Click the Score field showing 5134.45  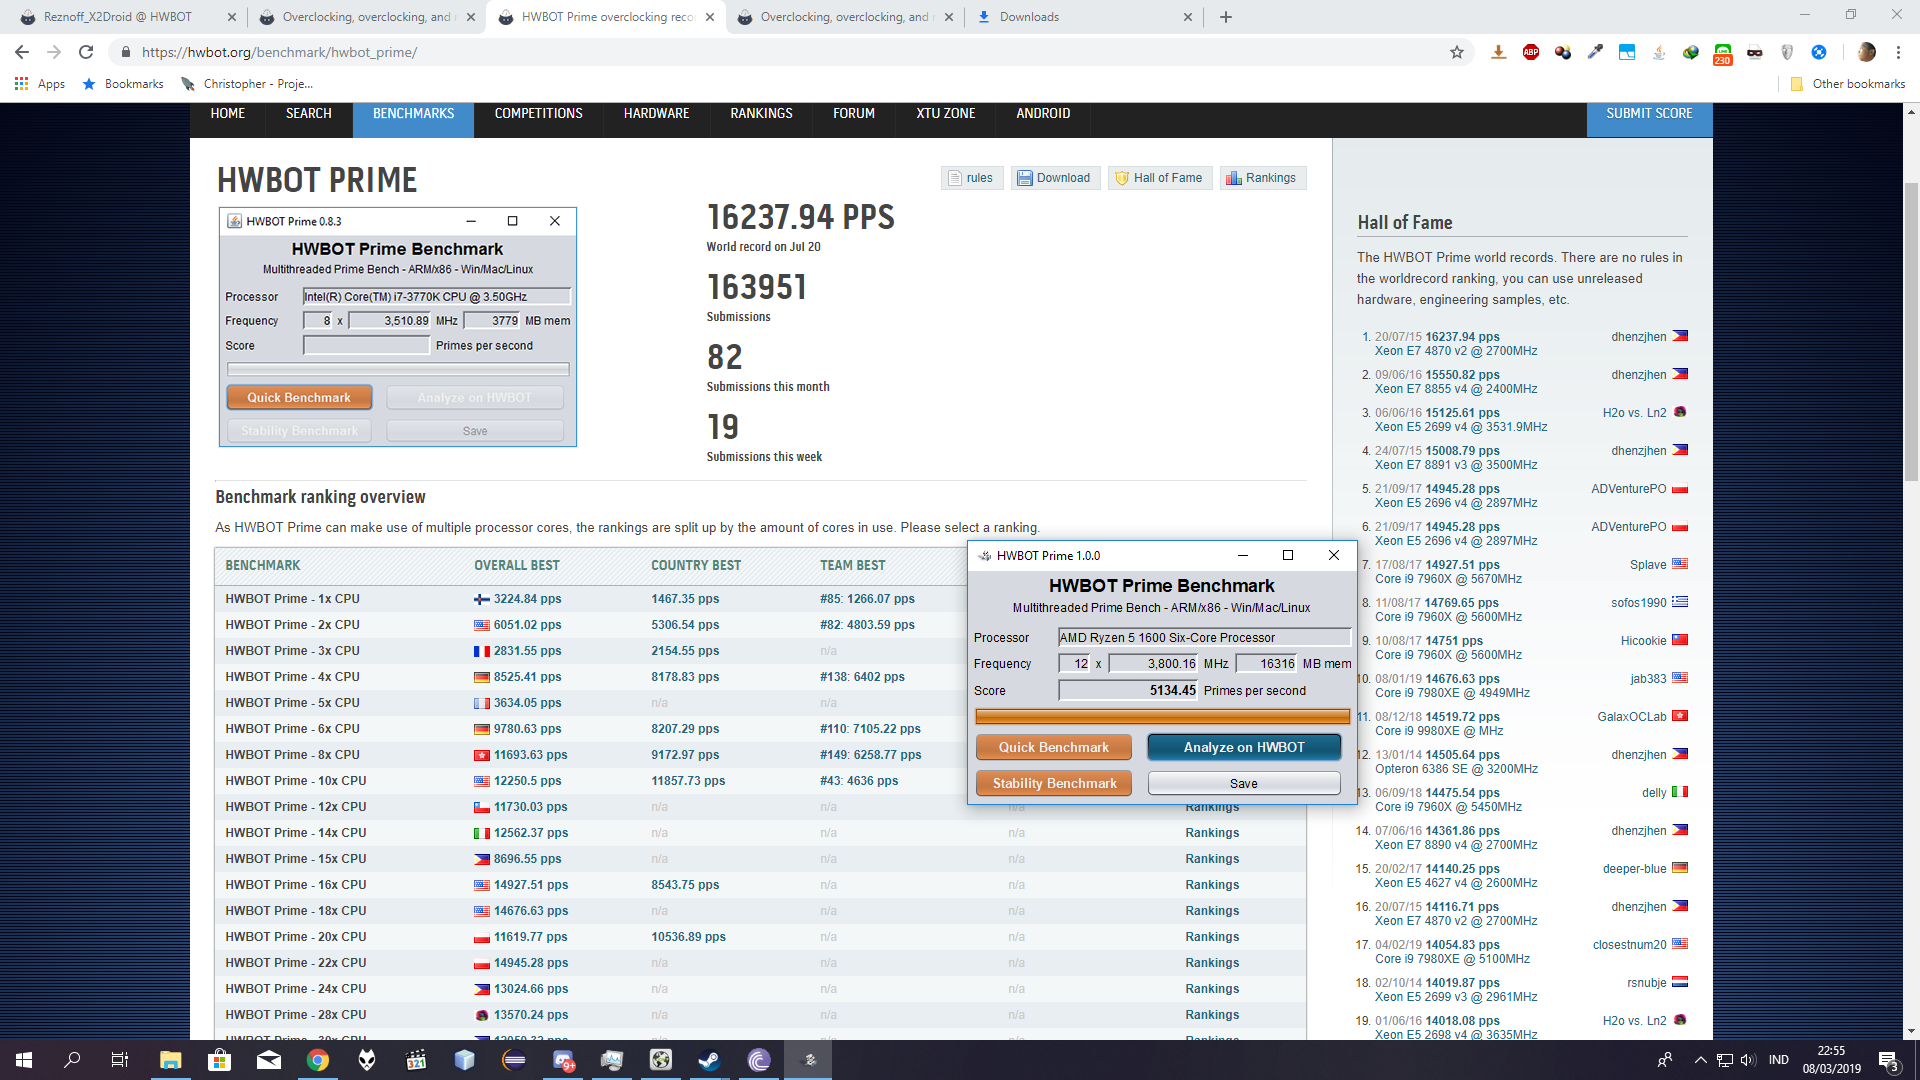click(x=1128, y=691)
